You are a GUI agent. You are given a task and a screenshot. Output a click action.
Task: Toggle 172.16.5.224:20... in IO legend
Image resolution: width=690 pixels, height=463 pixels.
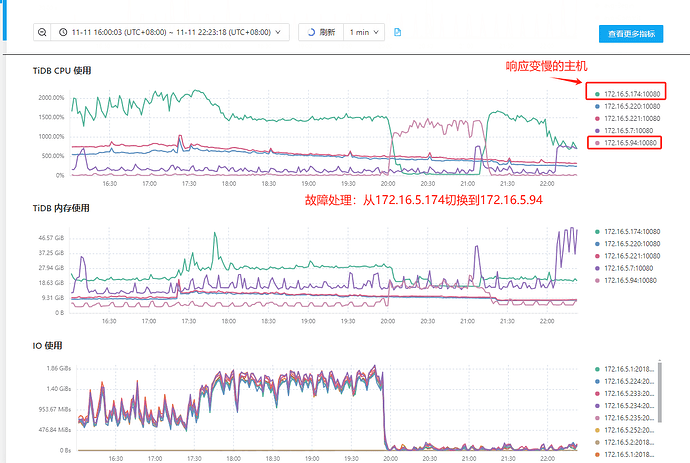pyautogui.click(x=625, y=382)
